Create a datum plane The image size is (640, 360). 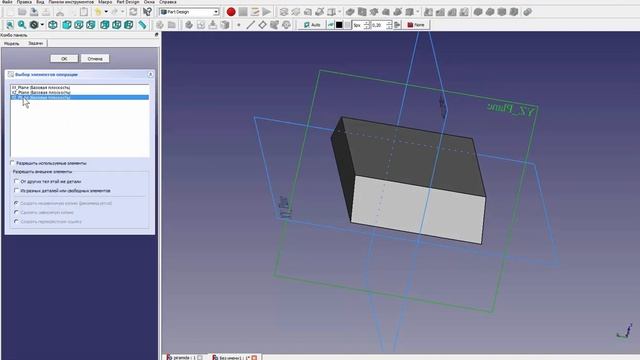(262, 25)
